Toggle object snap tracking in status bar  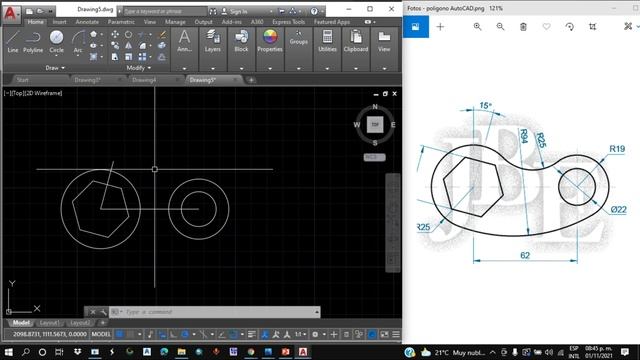pyautogui.click(x=222, y=334)
